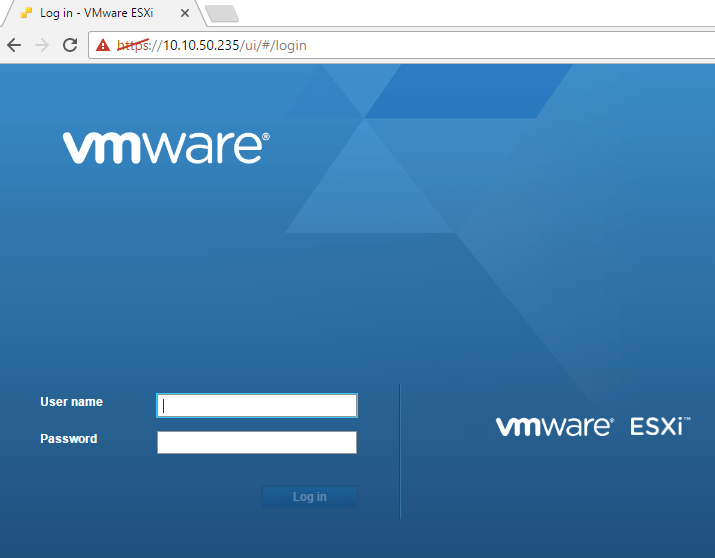Click the Log in button
This screenshot has width=715, height=558.
pyautogui.click(x=310, y=496)
